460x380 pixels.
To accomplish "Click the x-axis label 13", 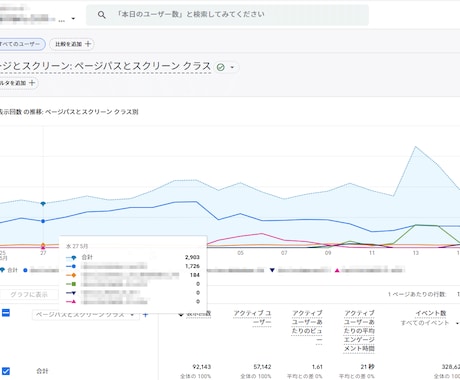I will 416,253.
